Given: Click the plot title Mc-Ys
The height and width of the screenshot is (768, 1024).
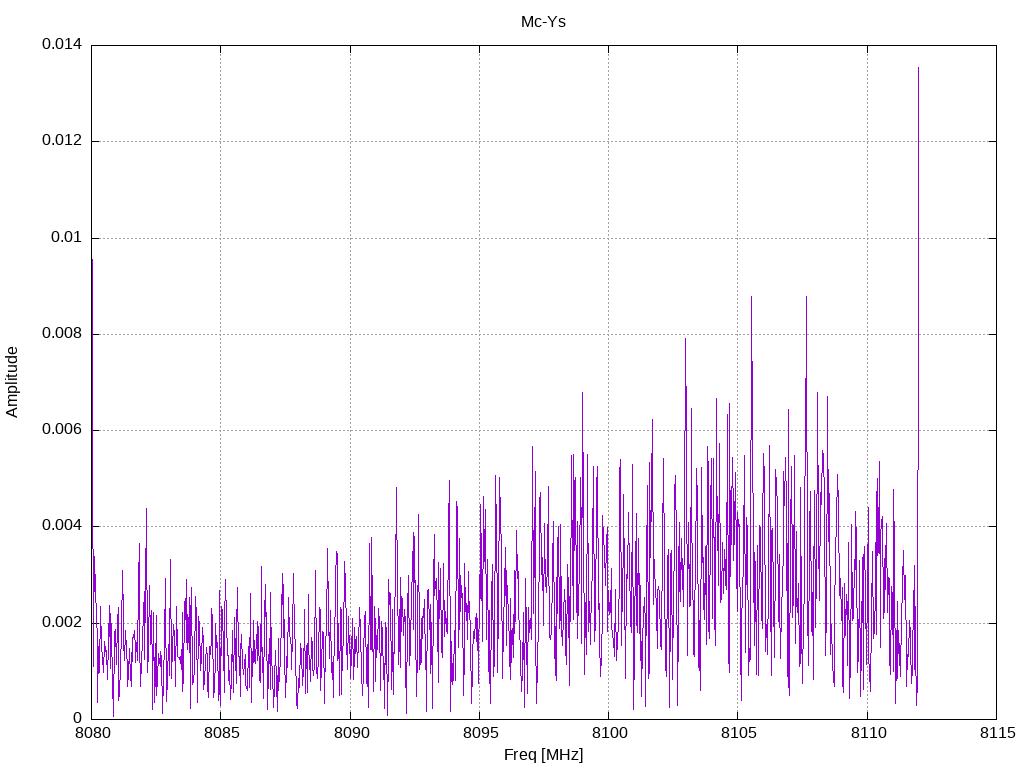Looking at the screenshot, I should [543, 21].
